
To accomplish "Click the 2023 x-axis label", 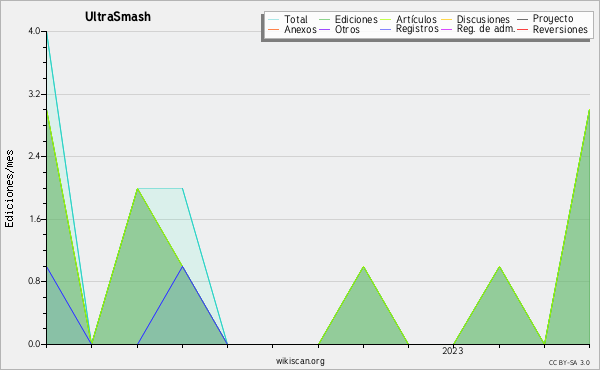I will 453,351.
